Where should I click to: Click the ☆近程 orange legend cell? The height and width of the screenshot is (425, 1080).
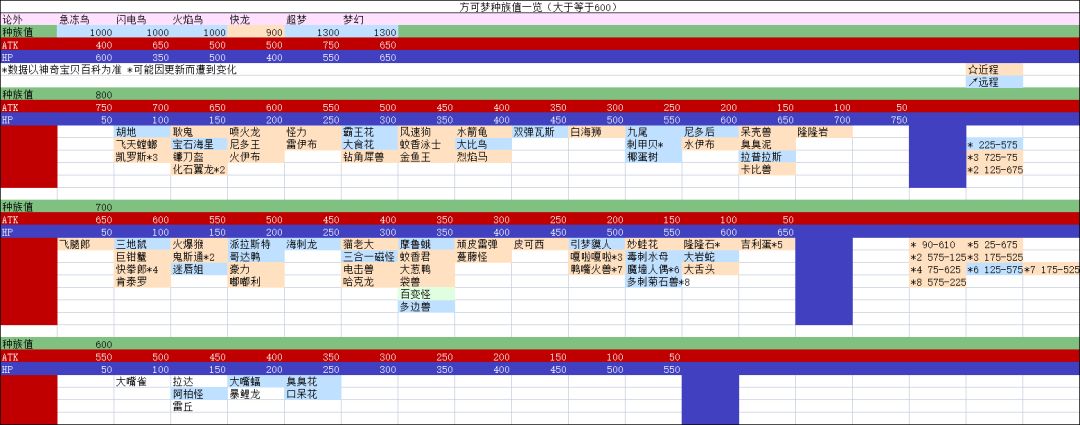tap(994, 70)
